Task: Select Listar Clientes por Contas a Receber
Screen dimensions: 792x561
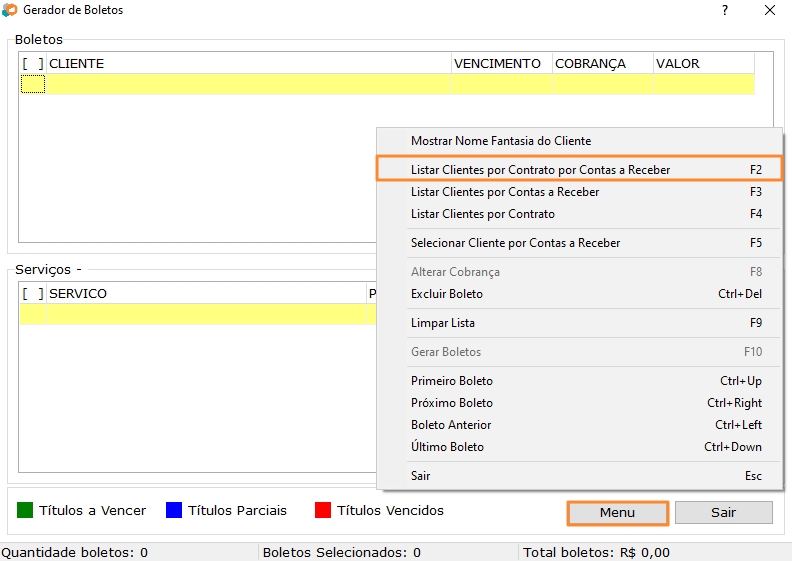Action: pyautogui.click(x=505, y=192)
